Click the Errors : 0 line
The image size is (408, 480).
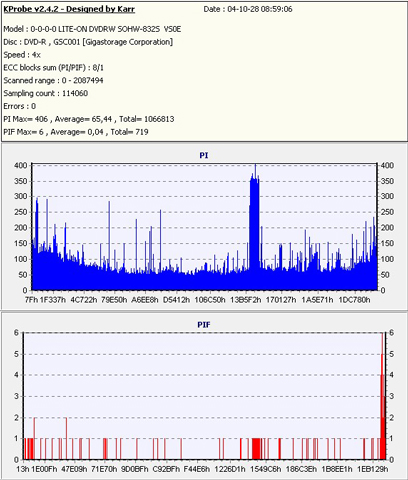[x=20, y=106]
